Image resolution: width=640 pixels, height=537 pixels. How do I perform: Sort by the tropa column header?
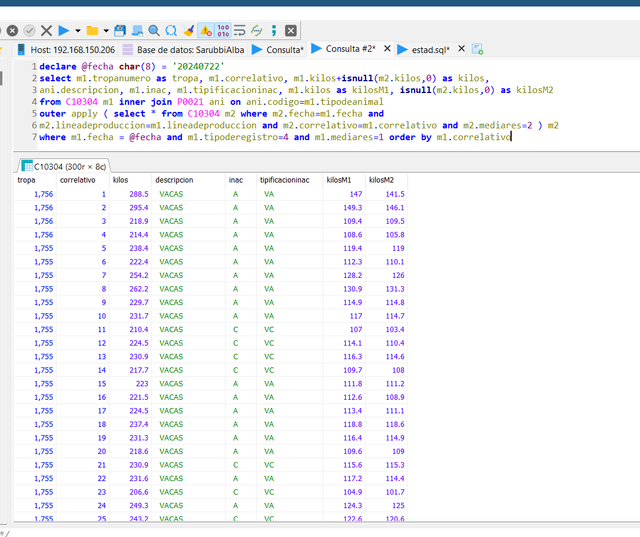(34, 180)
